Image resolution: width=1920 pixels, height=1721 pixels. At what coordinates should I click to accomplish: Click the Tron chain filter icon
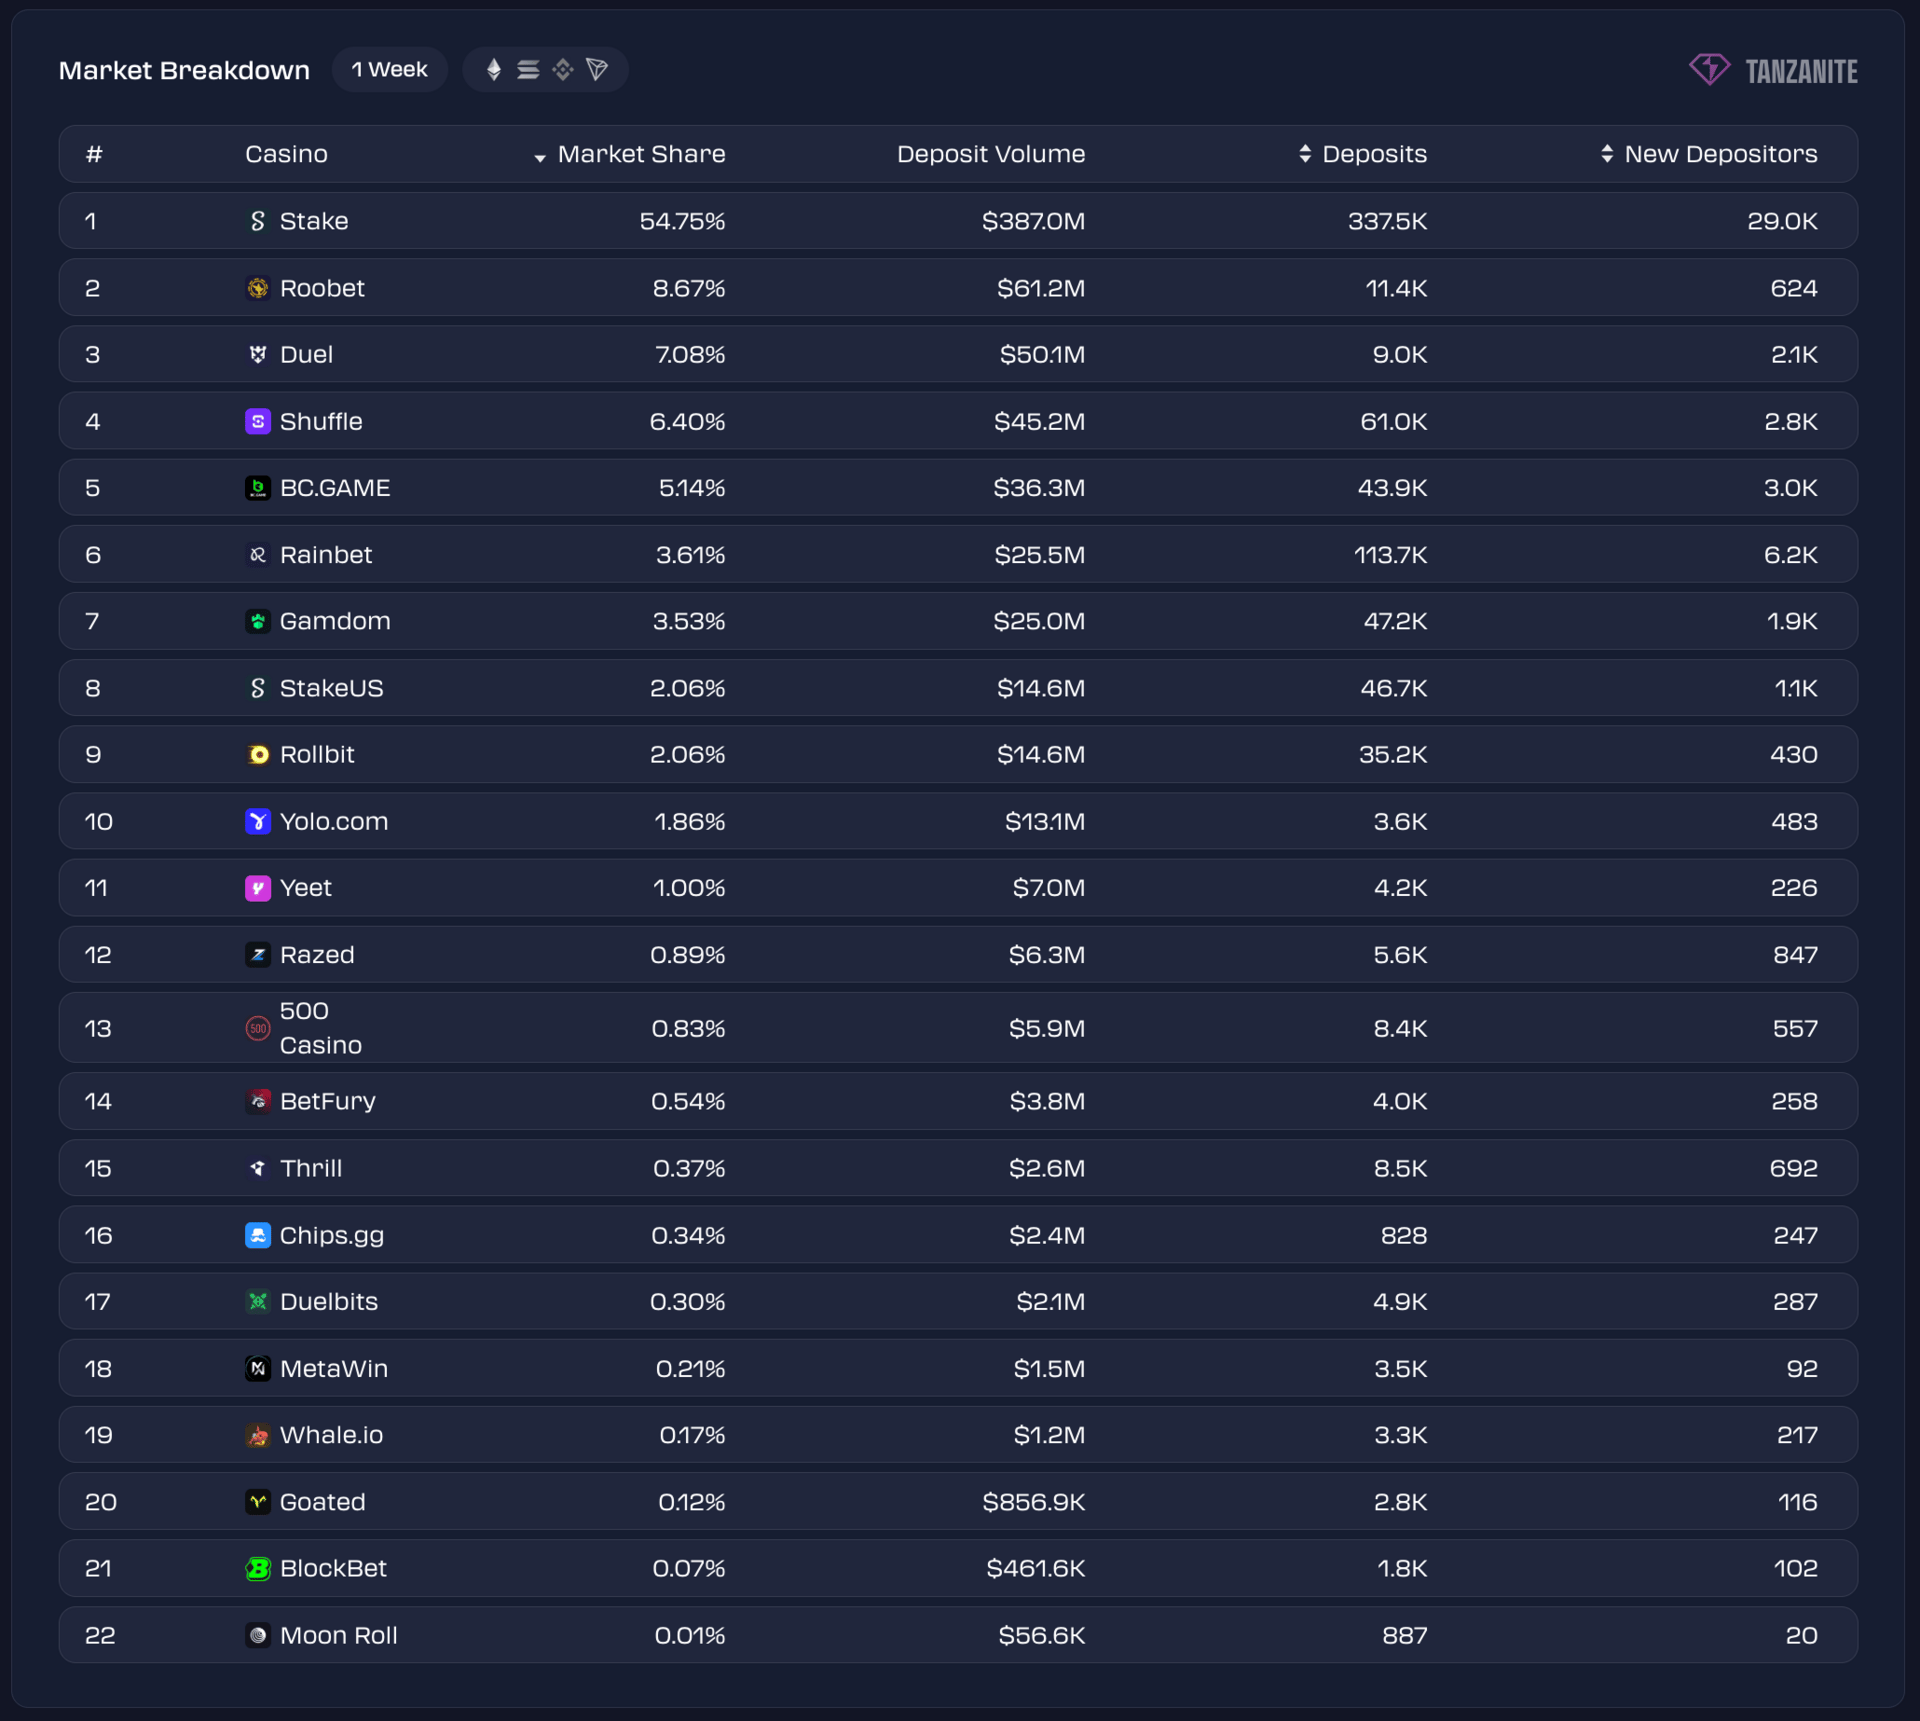point(597,69)
